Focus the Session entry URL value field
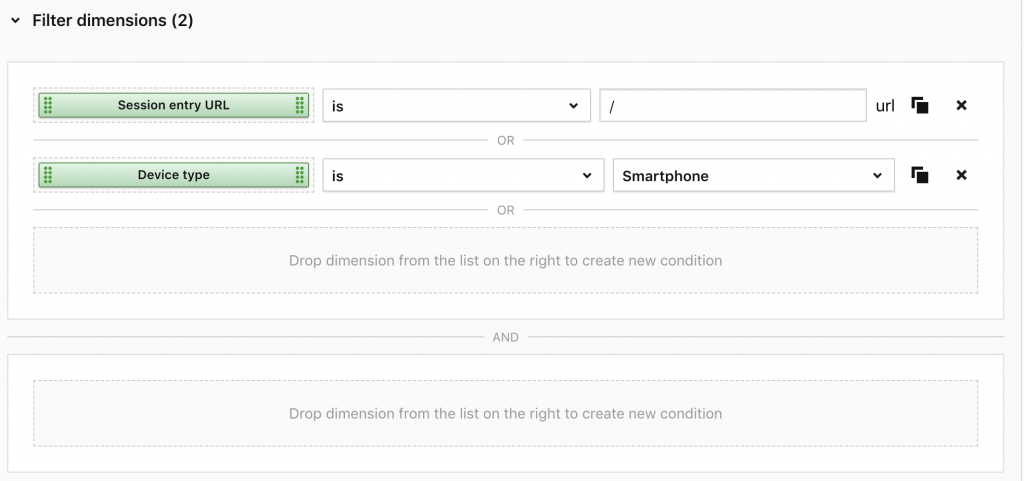Image resolution: width=1024 pixels, height=481 pixels. pos(732,105)
